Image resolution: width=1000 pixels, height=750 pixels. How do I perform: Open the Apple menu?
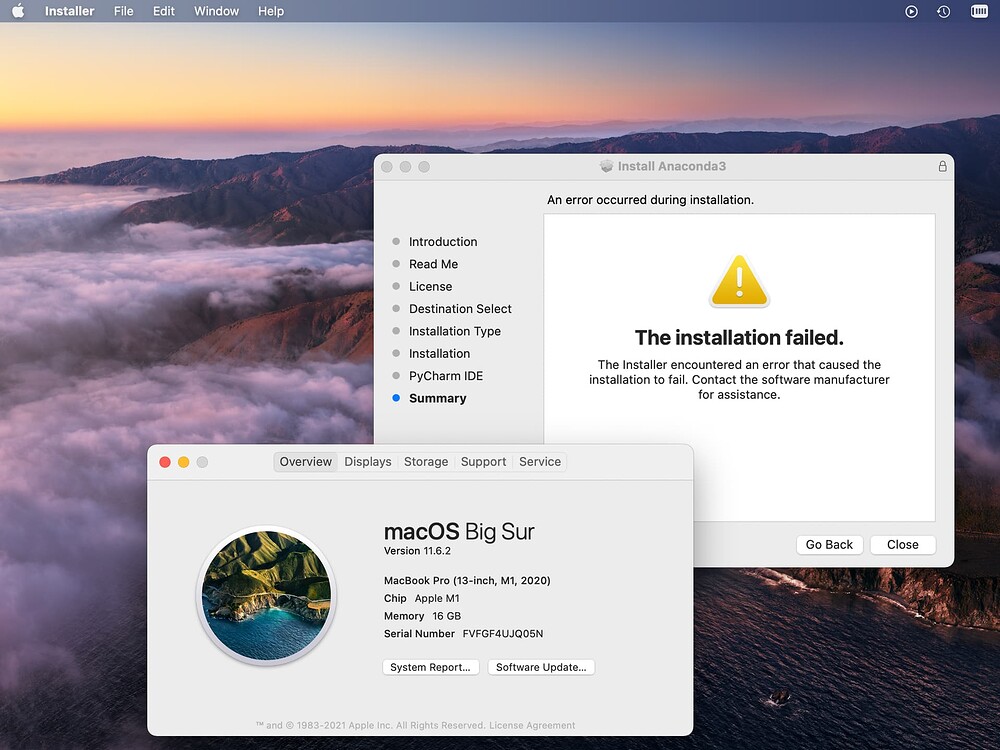click(x=18, y=11)
